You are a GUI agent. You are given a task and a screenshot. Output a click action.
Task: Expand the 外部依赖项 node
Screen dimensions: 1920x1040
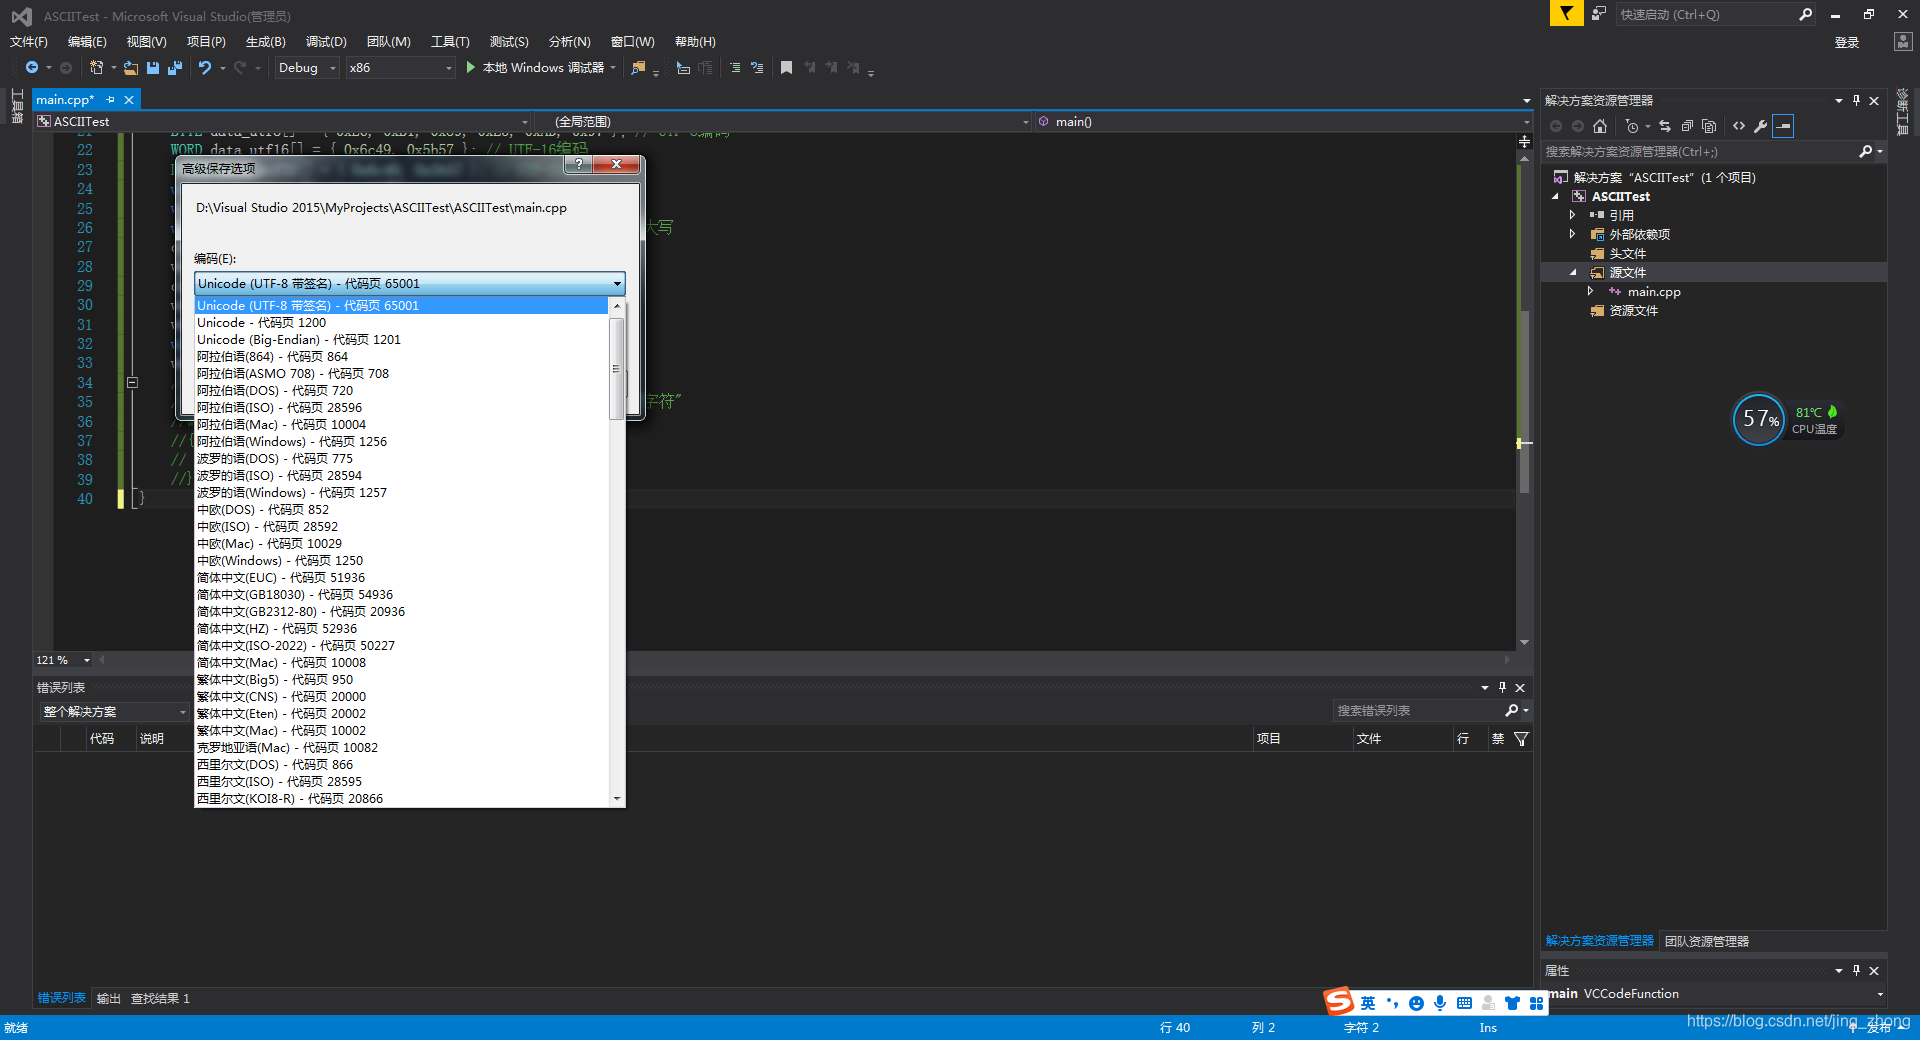point(1573,234)
